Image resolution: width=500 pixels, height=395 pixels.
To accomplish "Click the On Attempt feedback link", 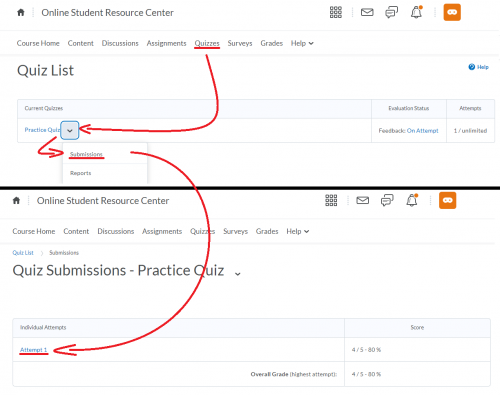I will click(422, 131).
